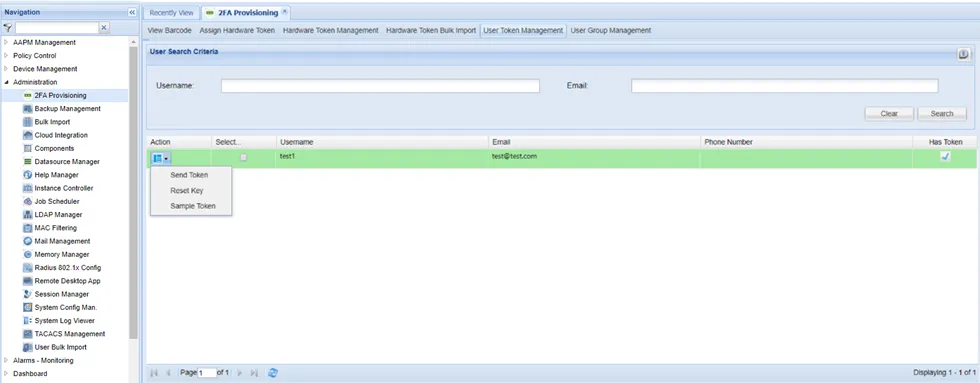The width and height of the screenshot is (980, 383).
Task: Select the User Token Management tab
Action: coord(523,30)
